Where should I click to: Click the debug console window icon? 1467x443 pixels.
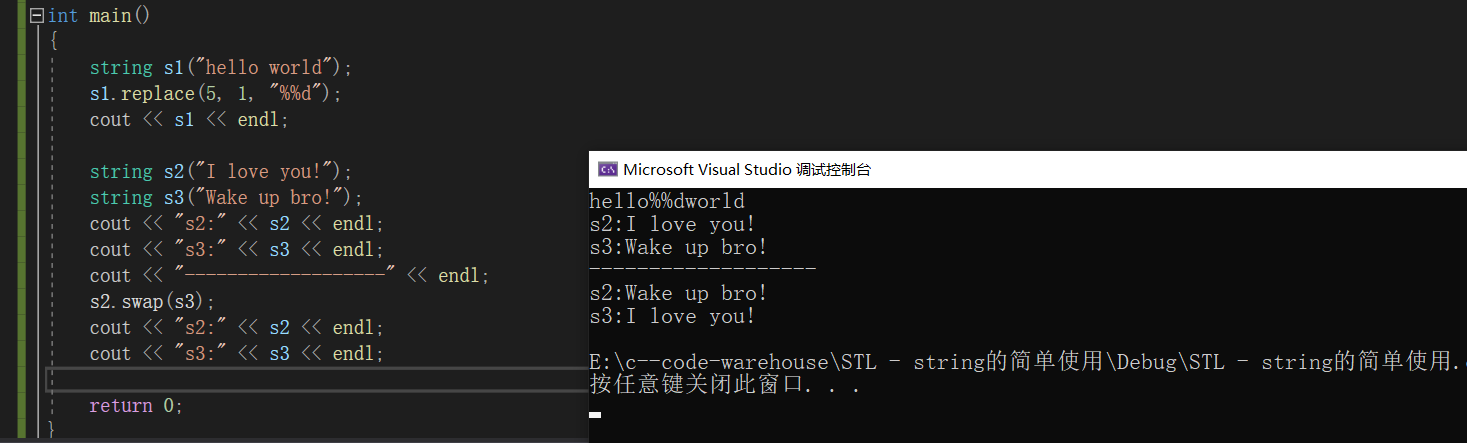pyautogui.click(x=606, y=169)
